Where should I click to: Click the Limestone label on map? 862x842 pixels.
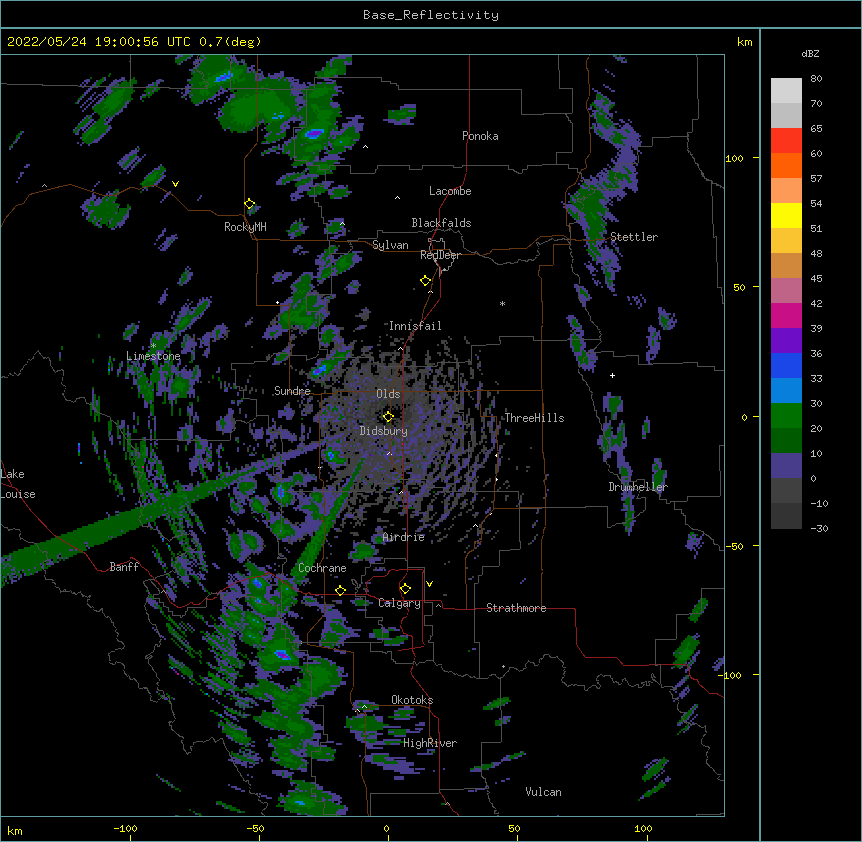[x=153, y=356]
